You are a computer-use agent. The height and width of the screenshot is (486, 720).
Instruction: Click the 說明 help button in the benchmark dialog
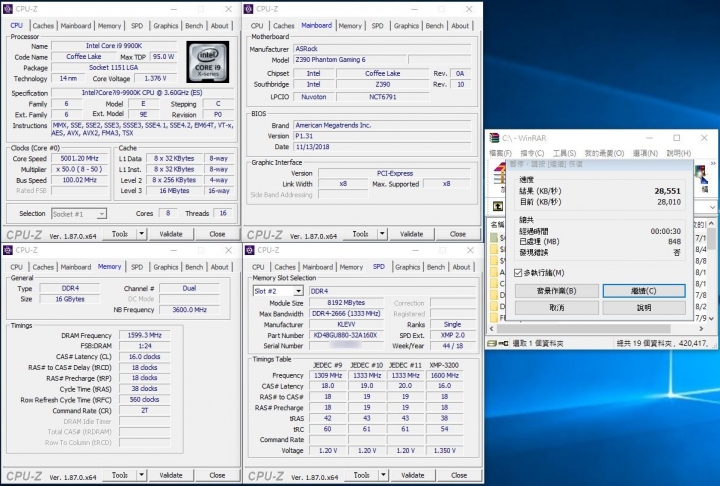644,307
